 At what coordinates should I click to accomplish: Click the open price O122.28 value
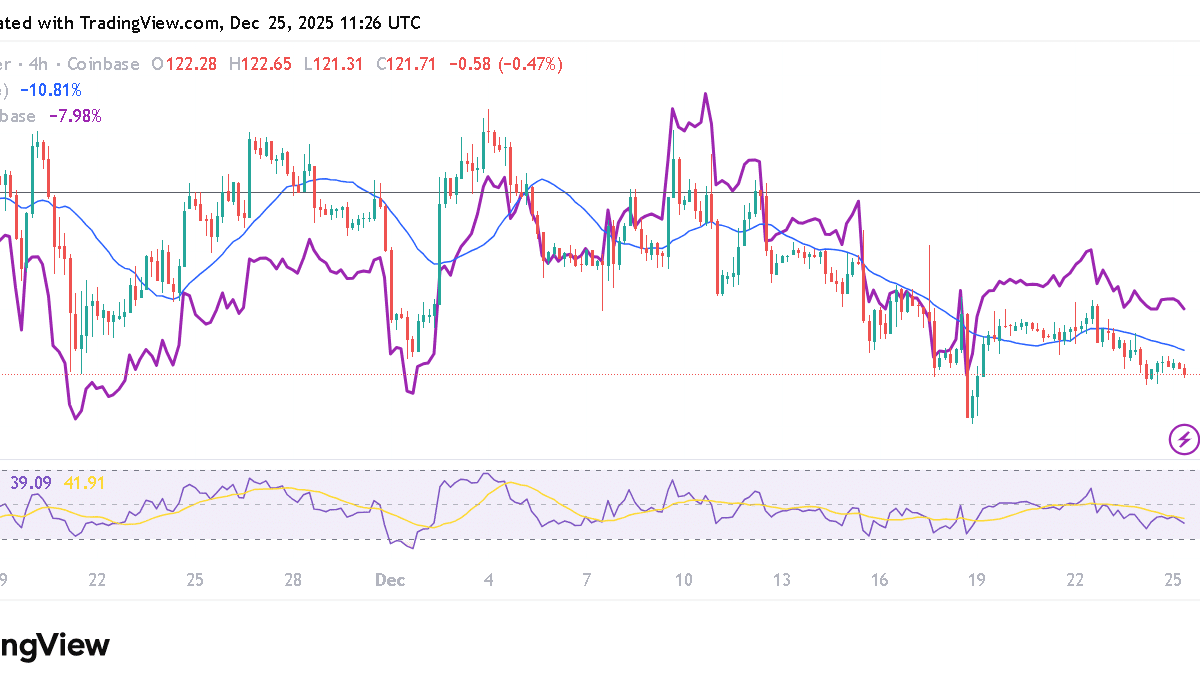pos(185,64)
